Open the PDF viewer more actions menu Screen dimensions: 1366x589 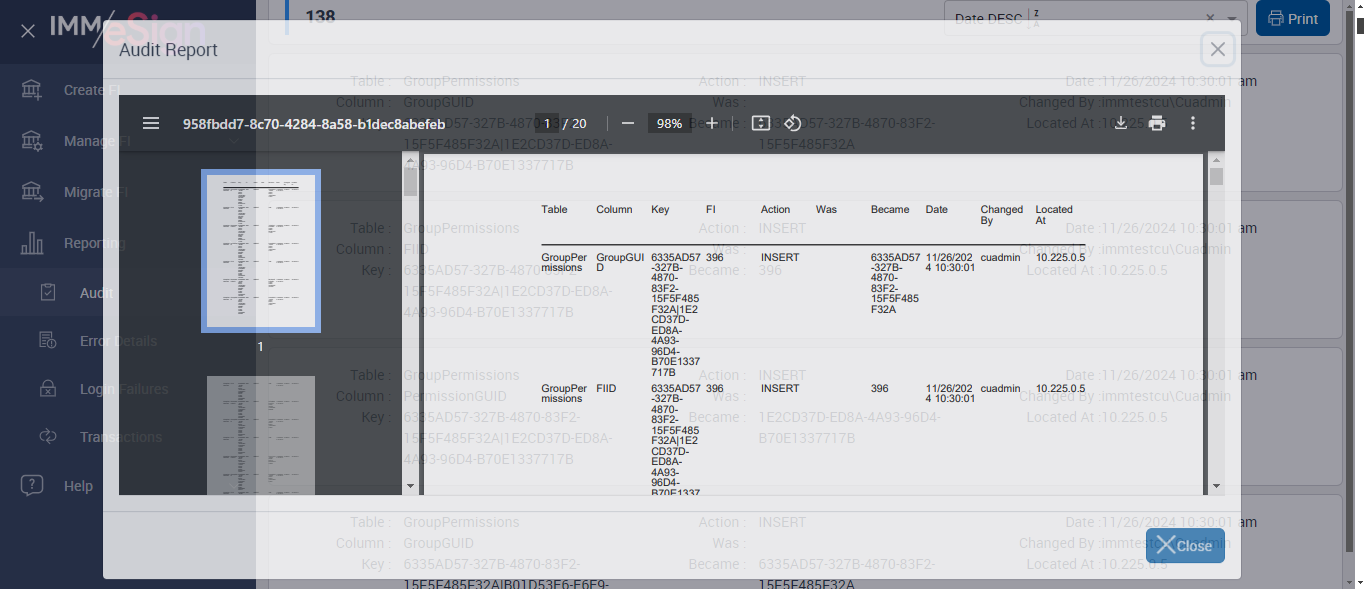click(x=1192, y=124)
